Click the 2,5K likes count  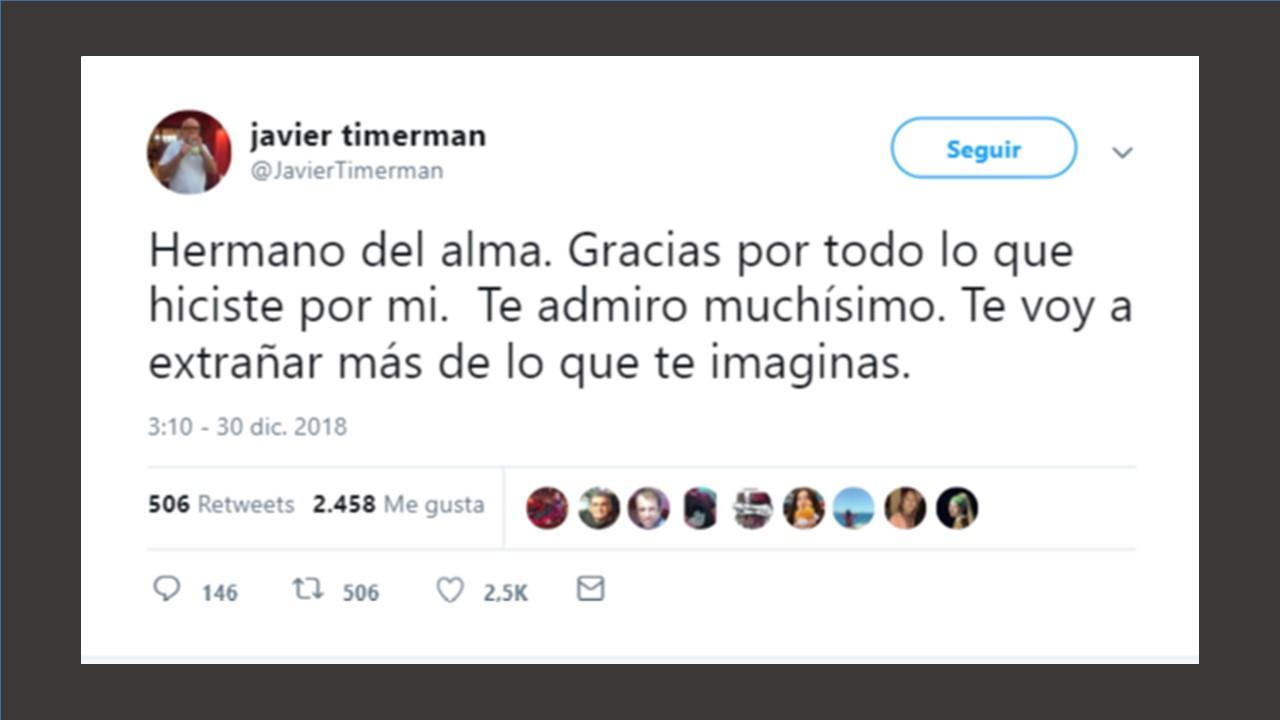[x=506, y=593]
